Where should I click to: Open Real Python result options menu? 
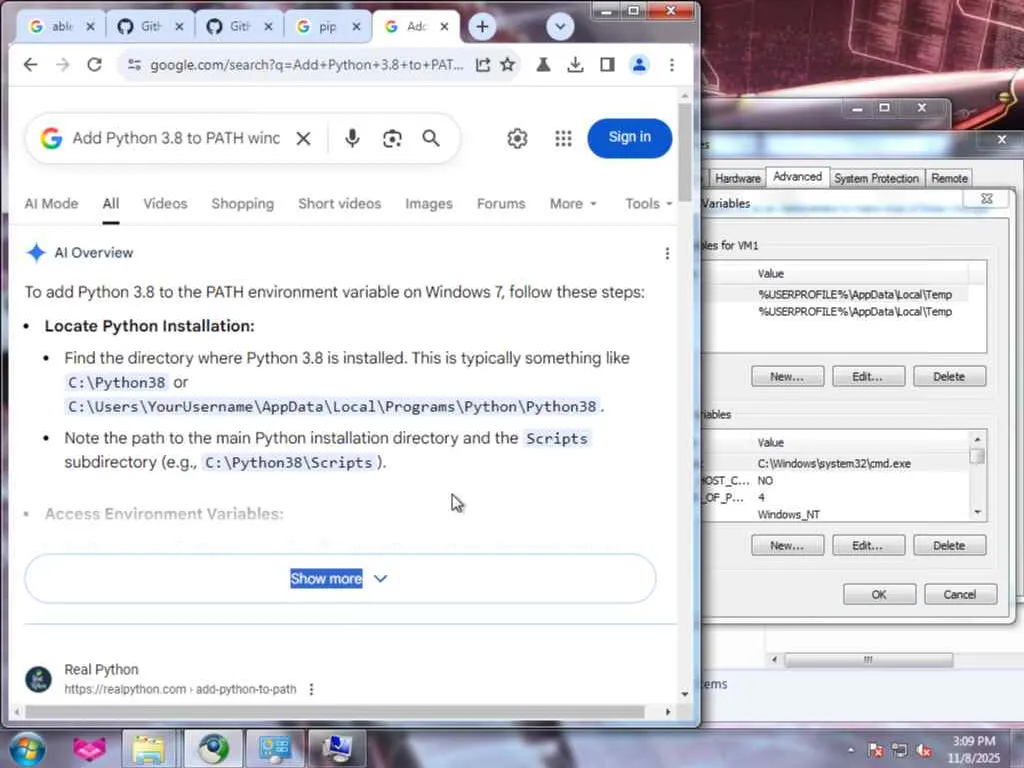[x=312, y=689]
